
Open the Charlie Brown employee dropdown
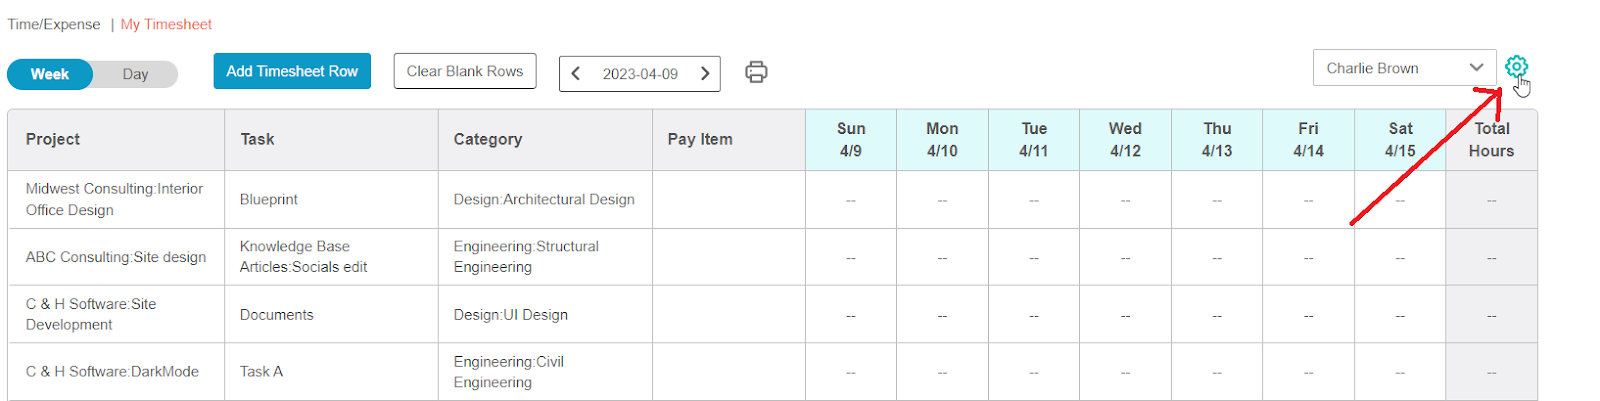(x=1405, y=68)
